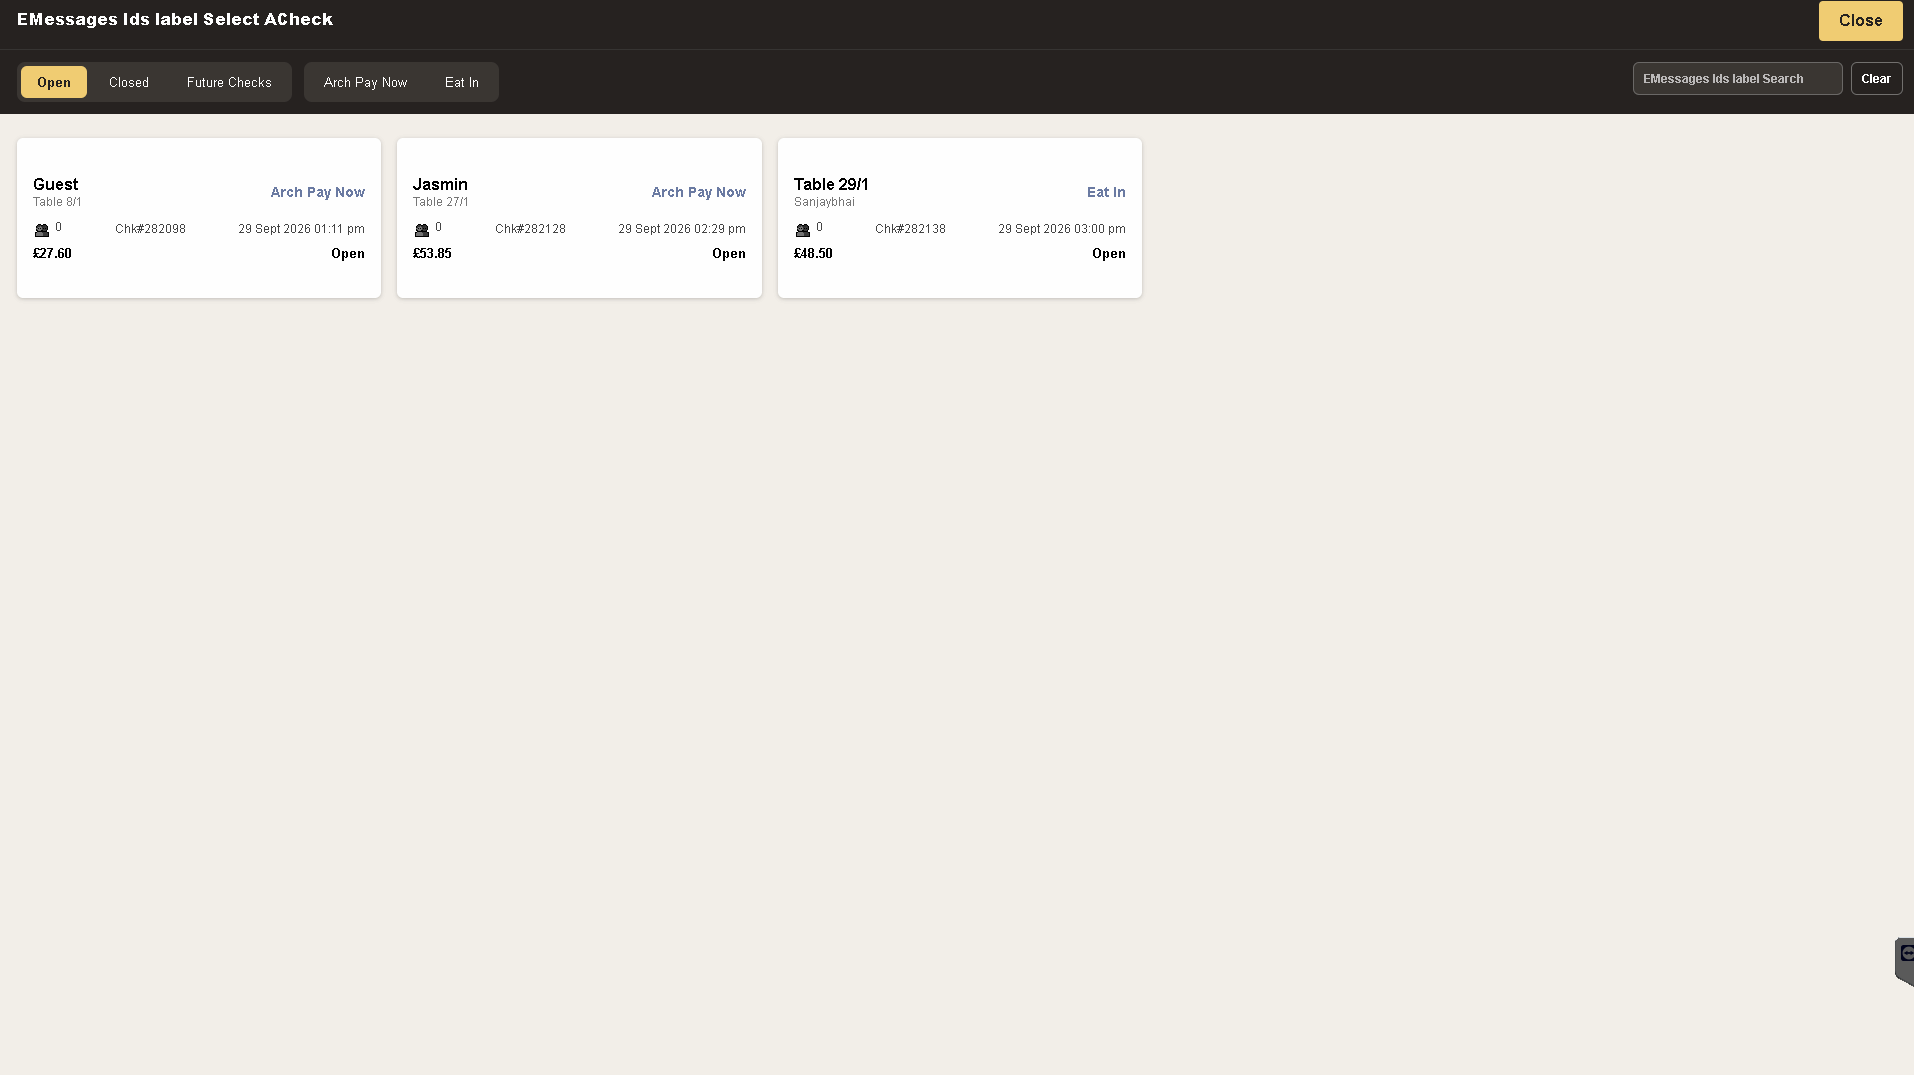The width and height of the screenshot is (1914, 1075).
Task: Click guest count icon on Guest check
Action: (x=42, y=230)
